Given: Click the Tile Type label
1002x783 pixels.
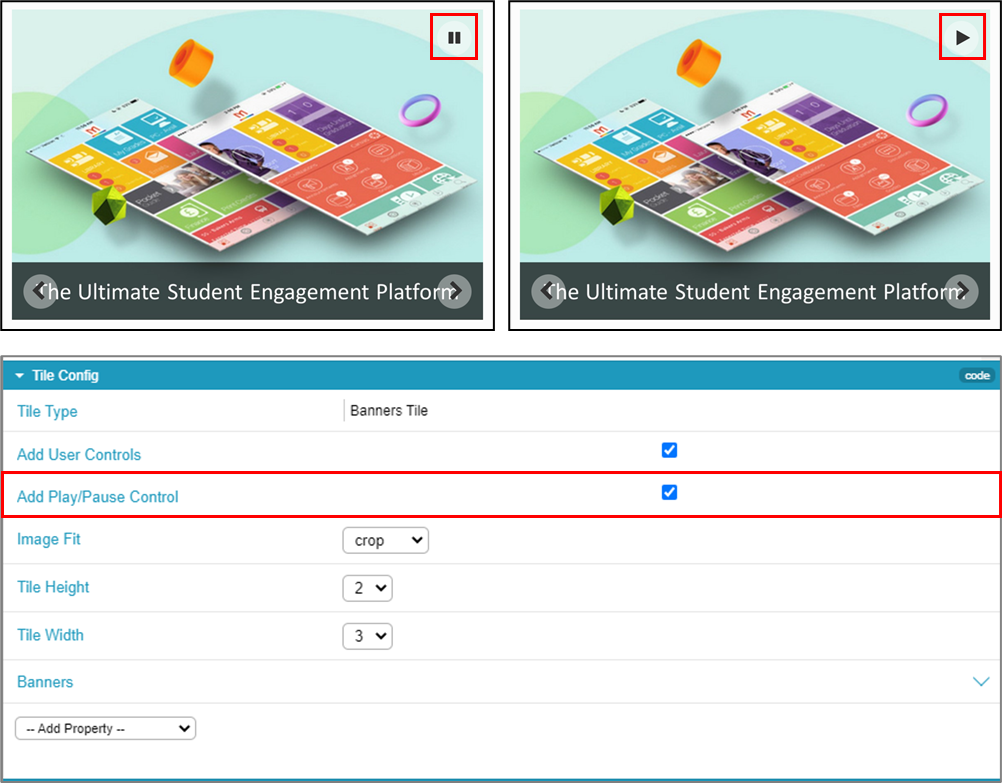Looking at the screenshot, I should pos(47,411).
